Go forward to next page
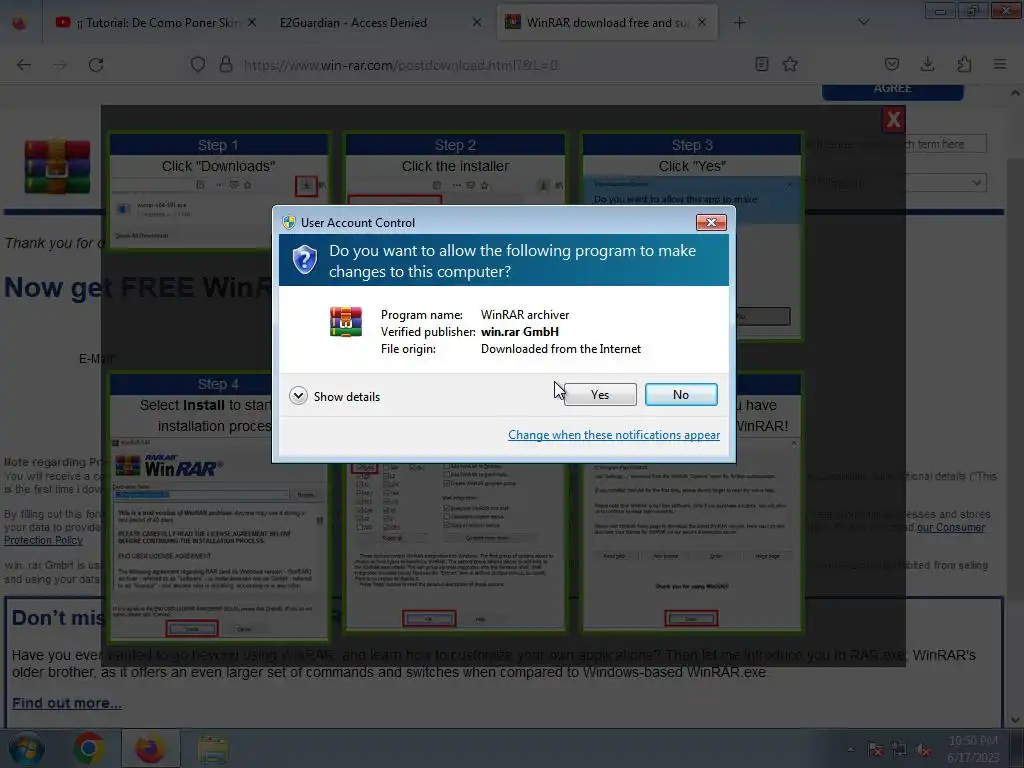1024x768 pixels. tap(60, 65)
